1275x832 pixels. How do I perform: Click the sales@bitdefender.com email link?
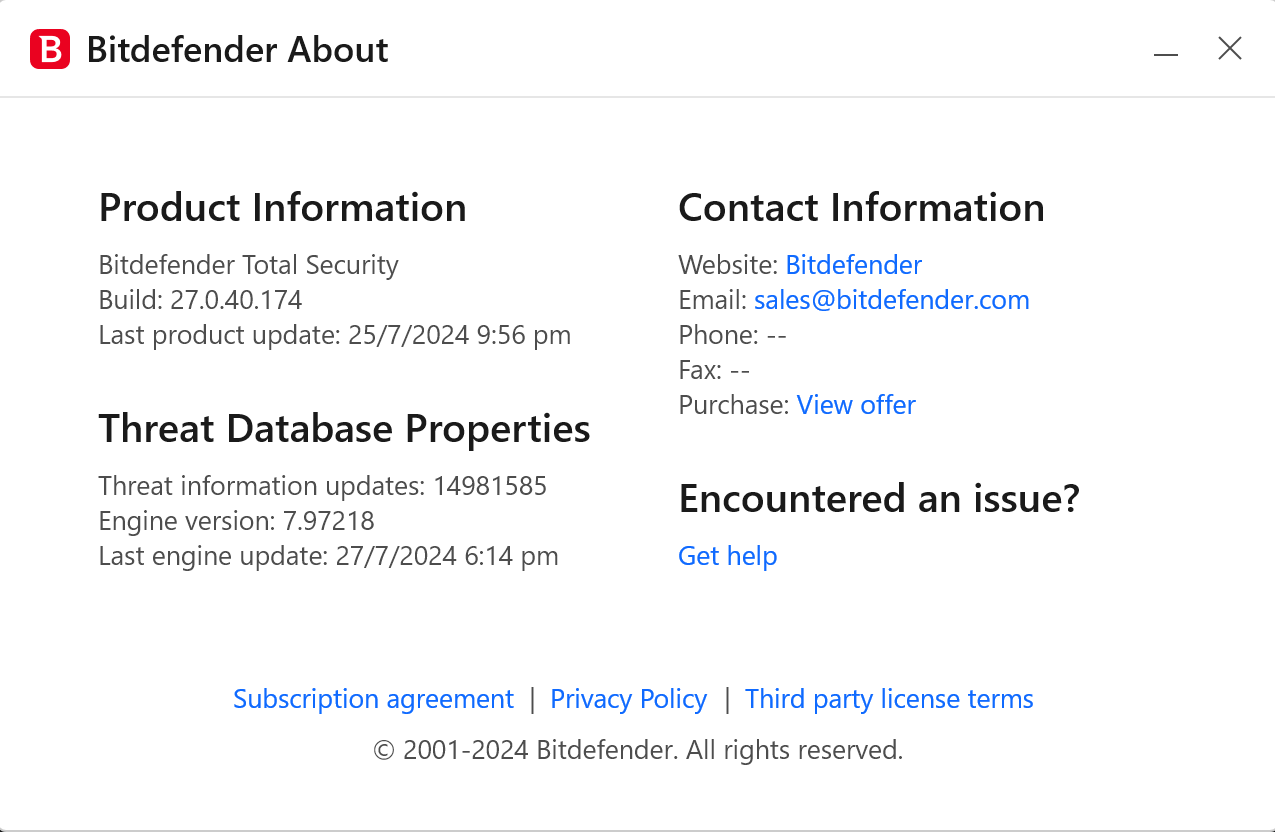(891, 300)
